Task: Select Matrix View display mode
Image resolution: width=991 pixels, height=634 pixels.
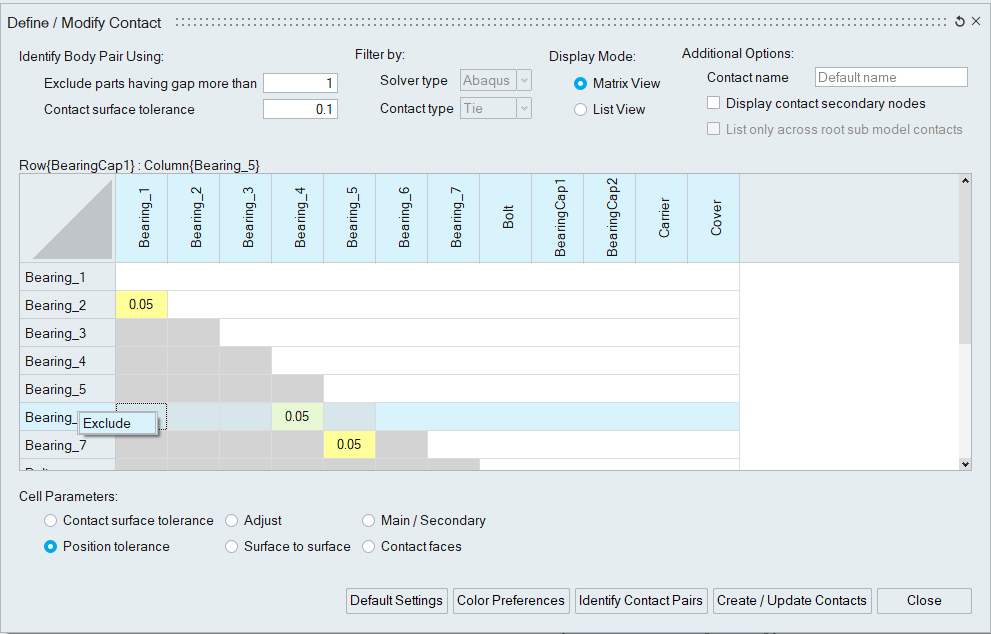Action: point(581,84)
